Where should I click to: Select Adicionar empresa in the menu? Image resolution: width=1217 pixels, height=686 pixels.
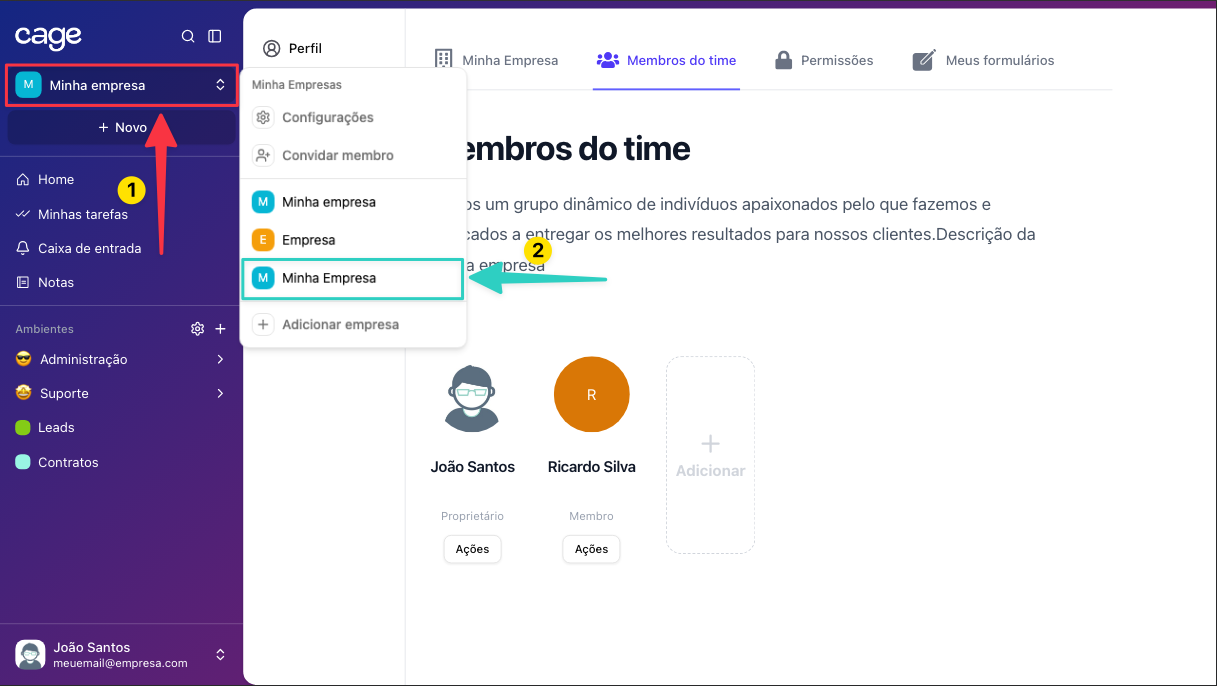340,324
